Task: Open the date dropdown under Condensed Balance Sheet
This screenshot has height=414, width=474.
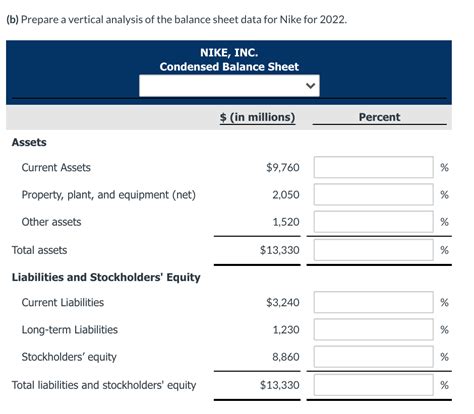Action: click(229, 86)
